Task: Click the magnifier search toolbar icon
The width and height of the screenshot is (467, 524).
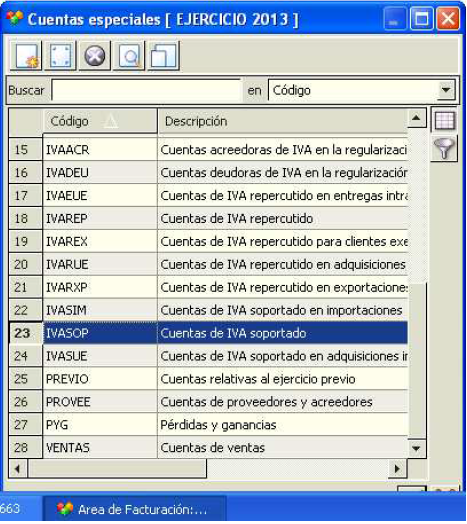Action: tap(129, 55)
